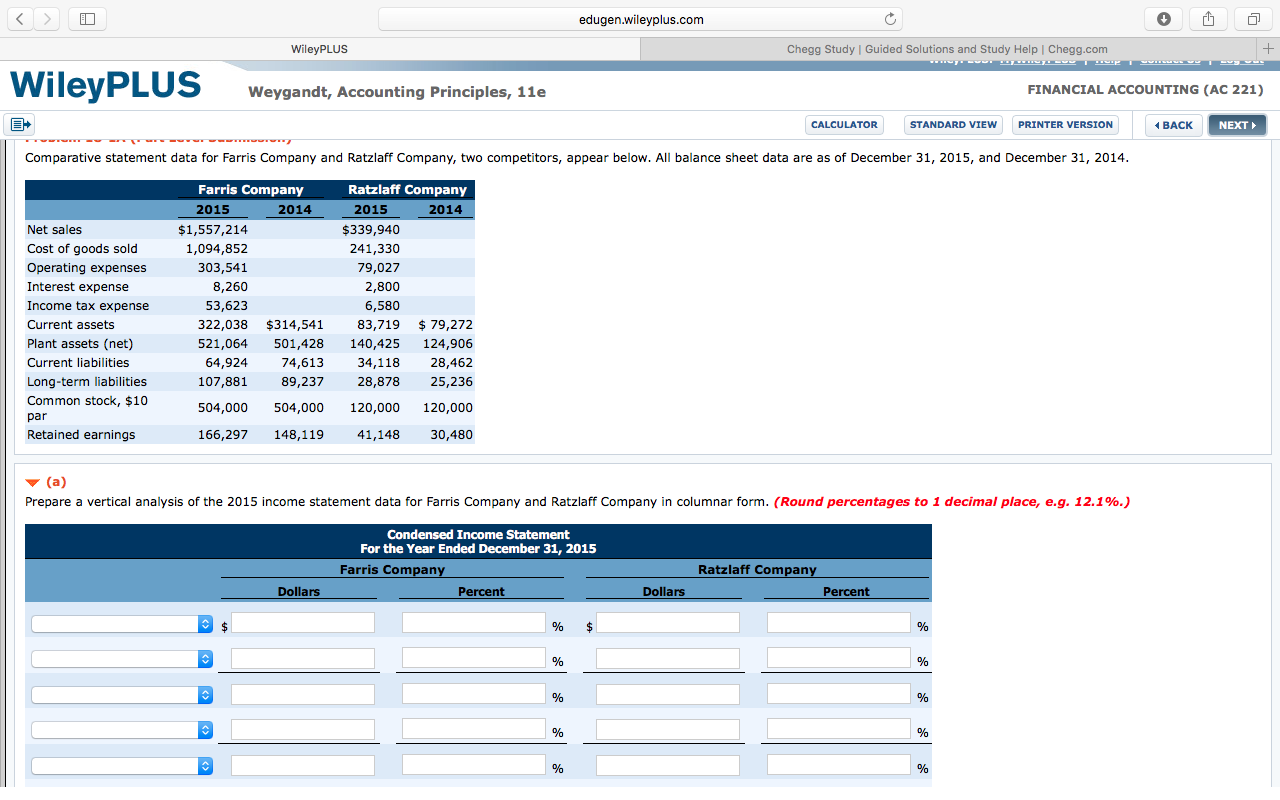The height and width of the screenshot is (800, 1280).
Task: Click Ratzlaff Percent field in second row
Action: [839, 658]
